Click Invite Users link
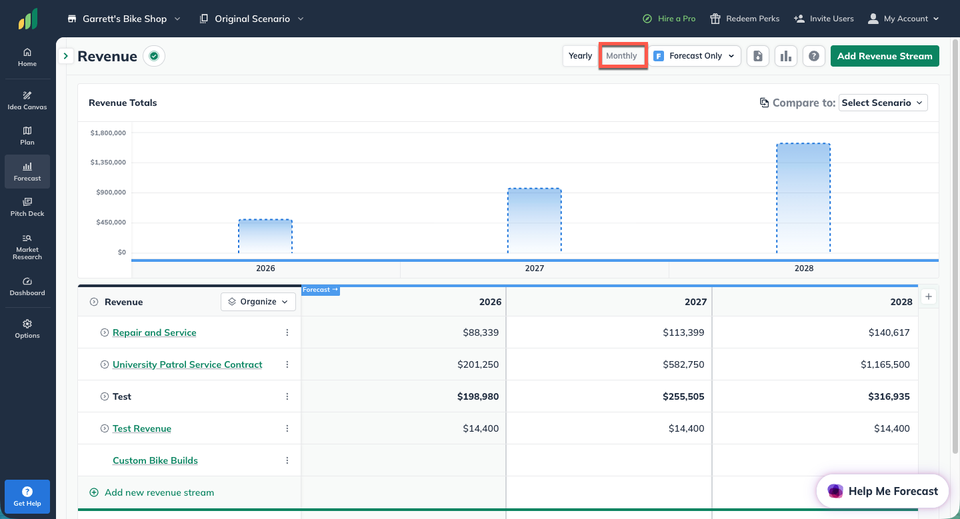 pyautogui.click(x=823, y=19)
